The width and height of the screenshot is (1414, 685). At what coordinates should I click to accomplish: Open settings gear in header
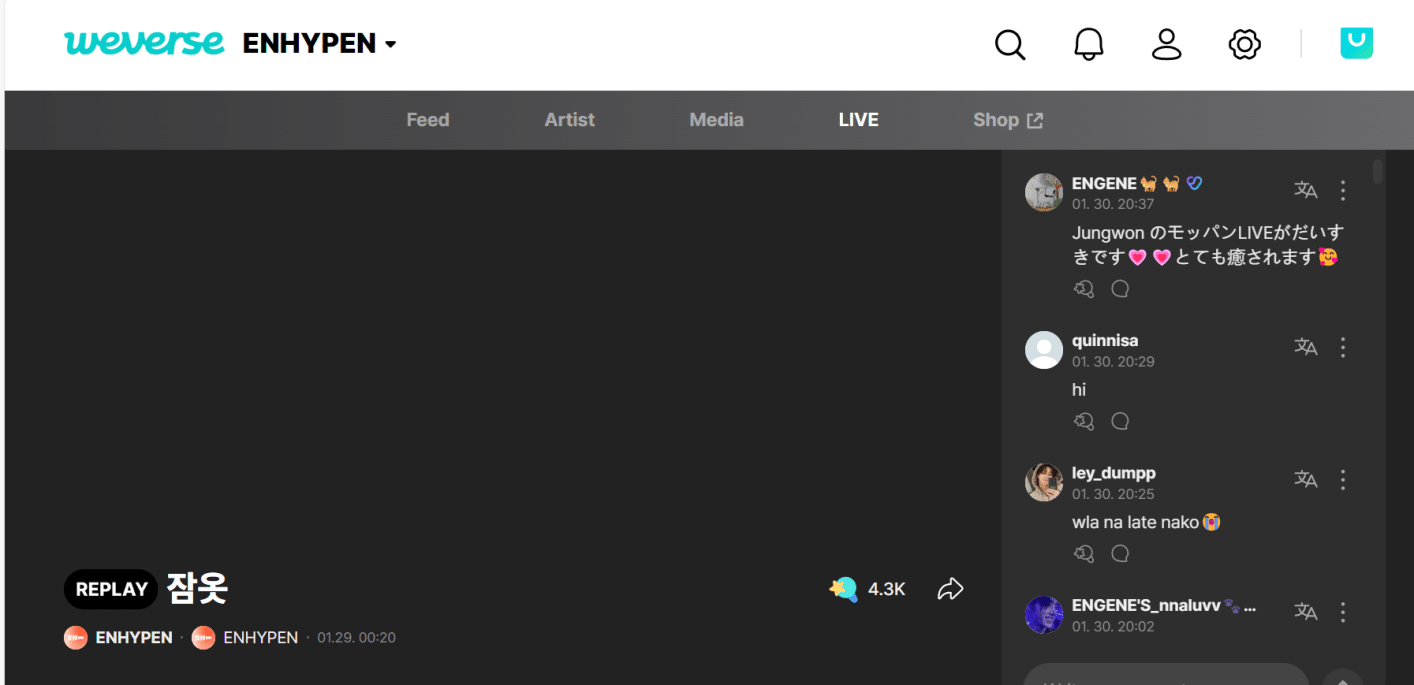(1244, 44)
